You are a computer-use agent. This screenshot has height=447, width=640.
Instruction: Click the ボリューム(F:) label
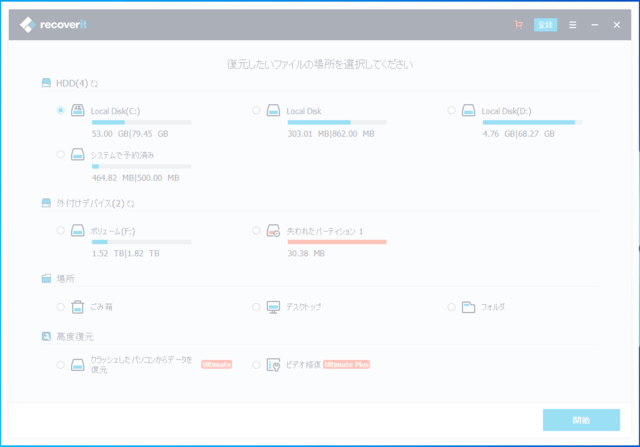coord(113,231)
